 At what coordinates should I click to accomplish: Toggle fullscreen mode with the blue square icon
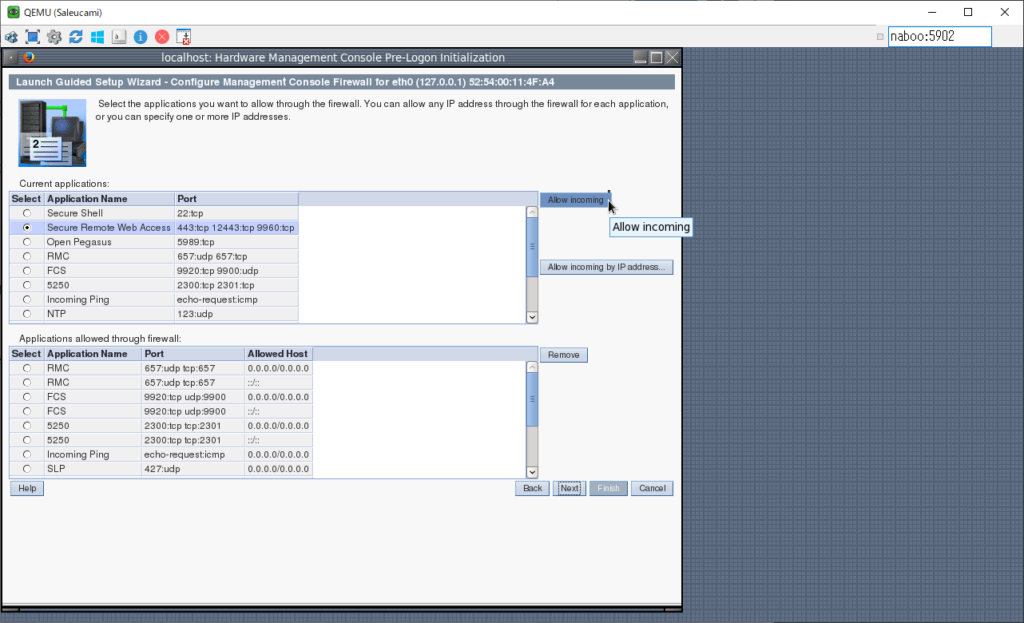click(x=33, y=37)
